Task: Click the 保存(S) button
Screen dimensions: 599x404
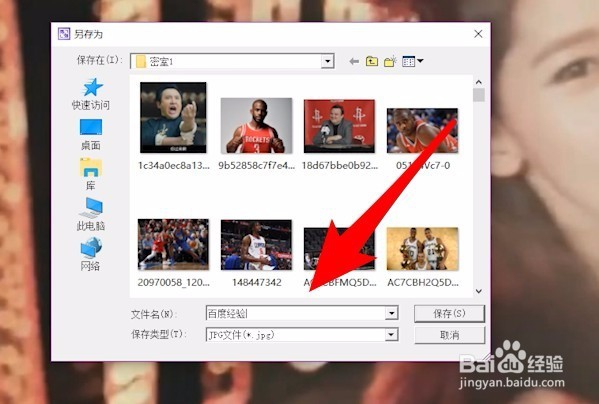Action: [x=450, y=314]
